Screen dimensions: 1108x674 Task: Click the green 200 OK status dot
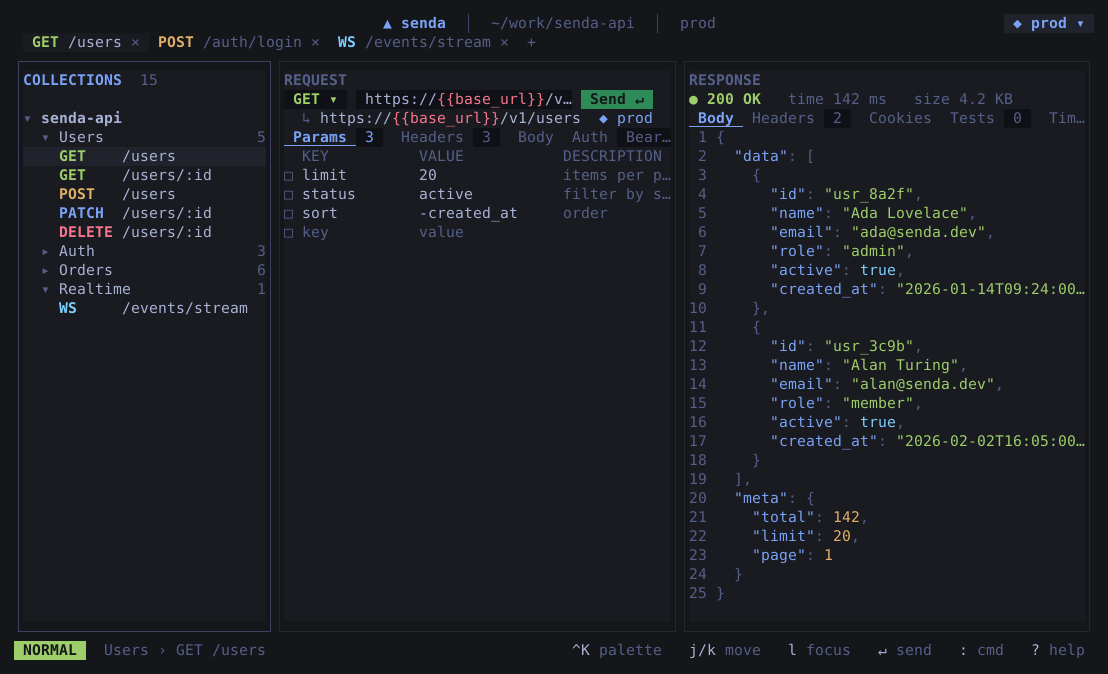(693, 100)
